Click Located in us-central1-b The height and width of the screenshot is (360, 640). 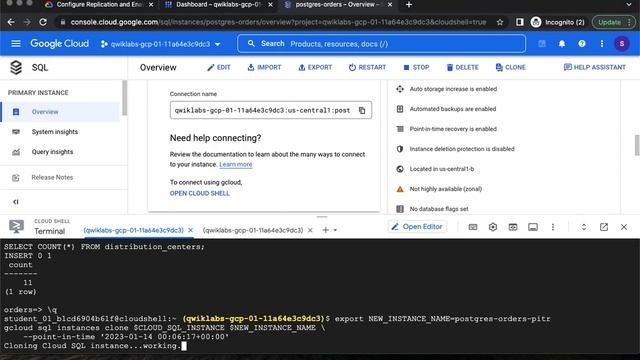point(442,169)
